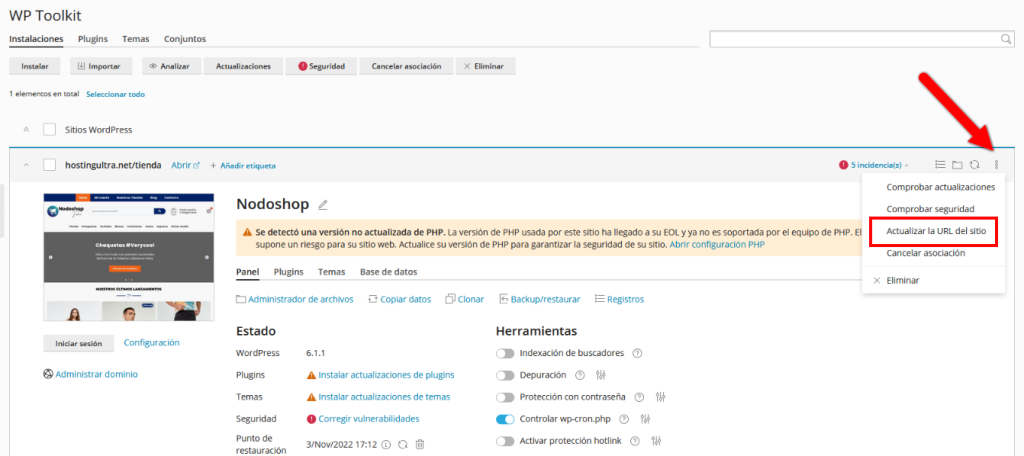
Task: Click the refresh icon in site header row
Action: tap(975, 165)
